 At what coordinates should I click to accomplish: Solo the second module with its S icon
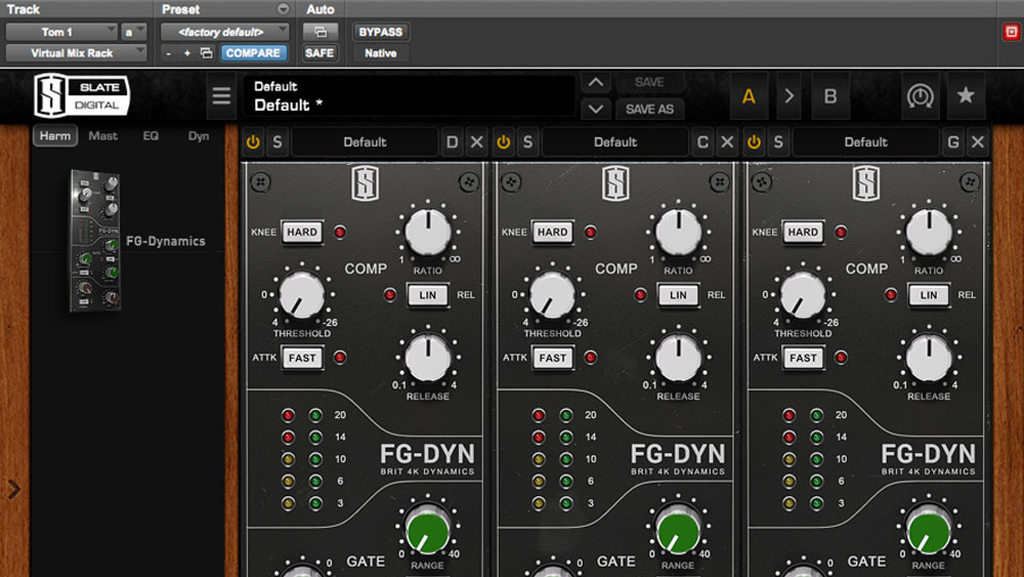click(528, 142)
